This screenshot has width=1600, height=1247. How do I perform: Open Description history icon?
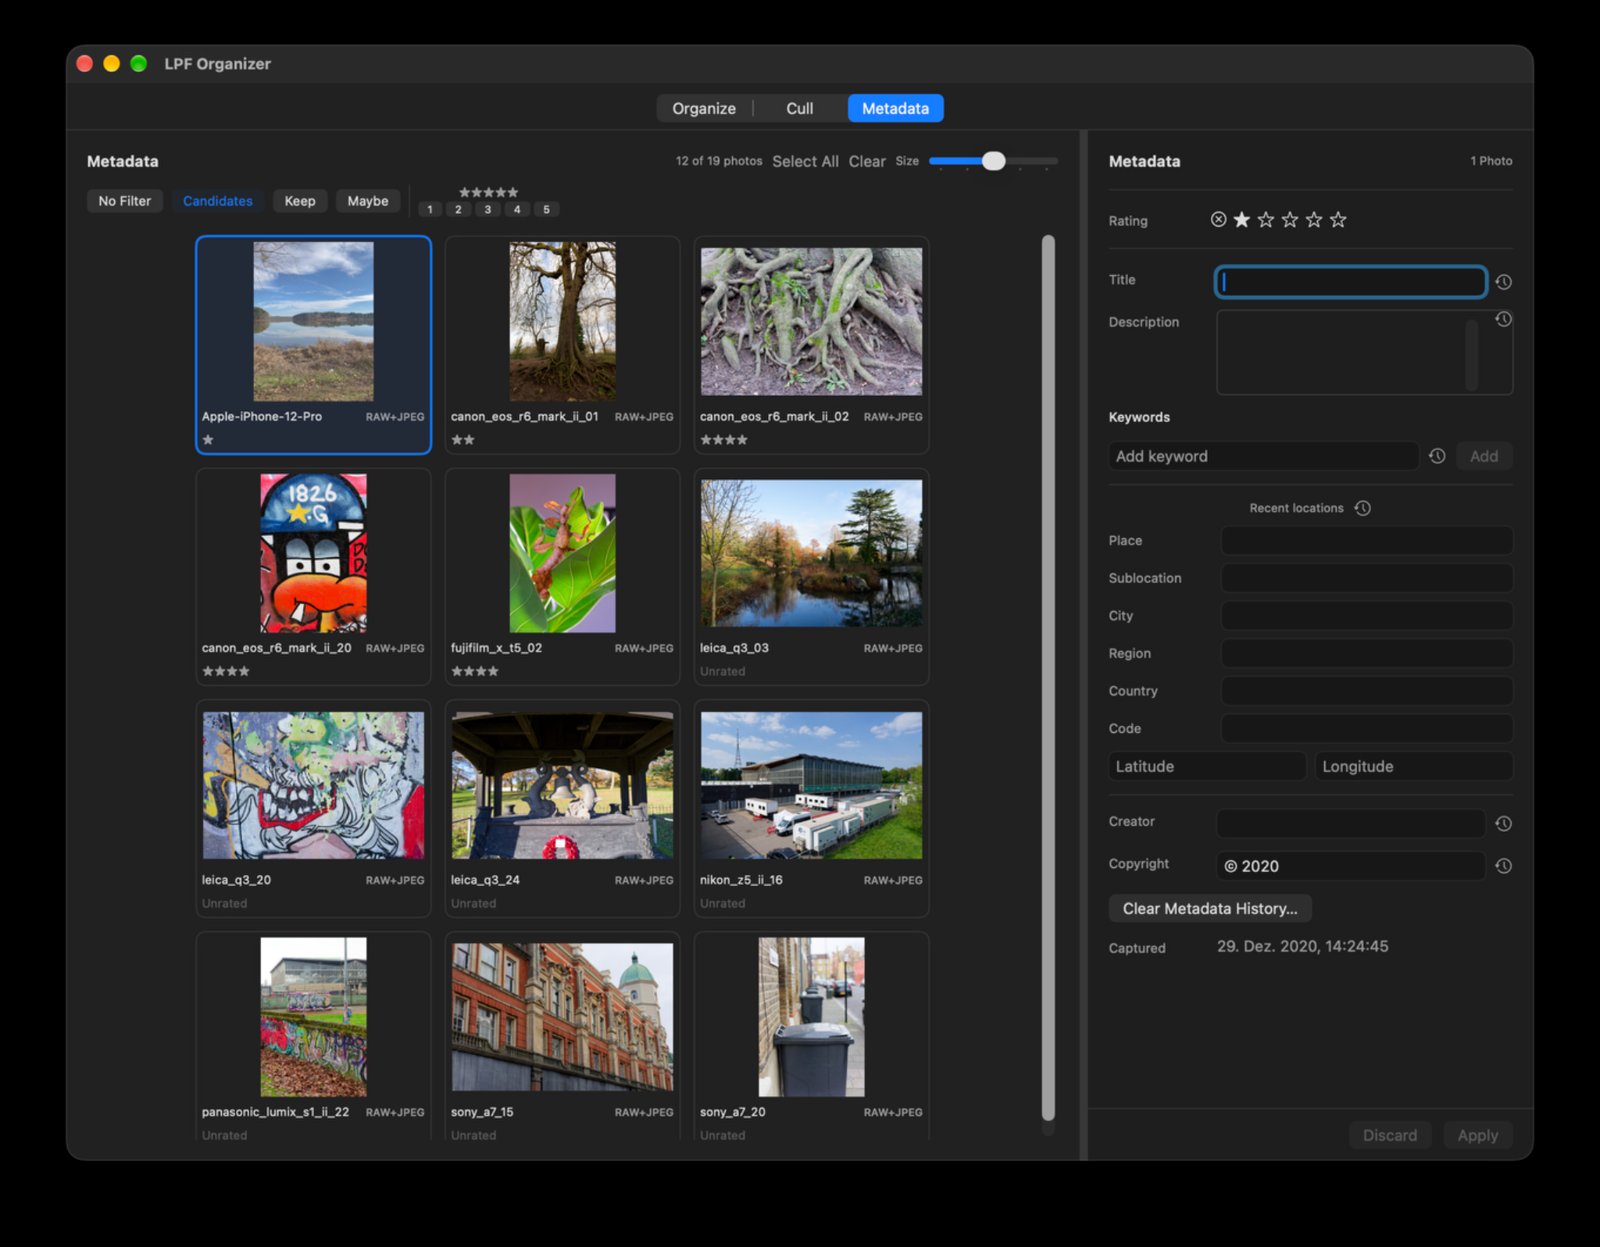pos(1503,320)
